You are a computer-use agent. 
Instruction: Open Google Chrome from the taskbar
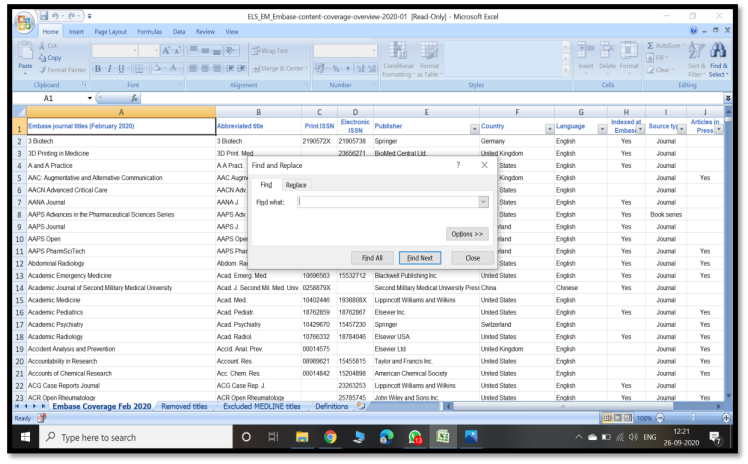(x=330, y=437)
